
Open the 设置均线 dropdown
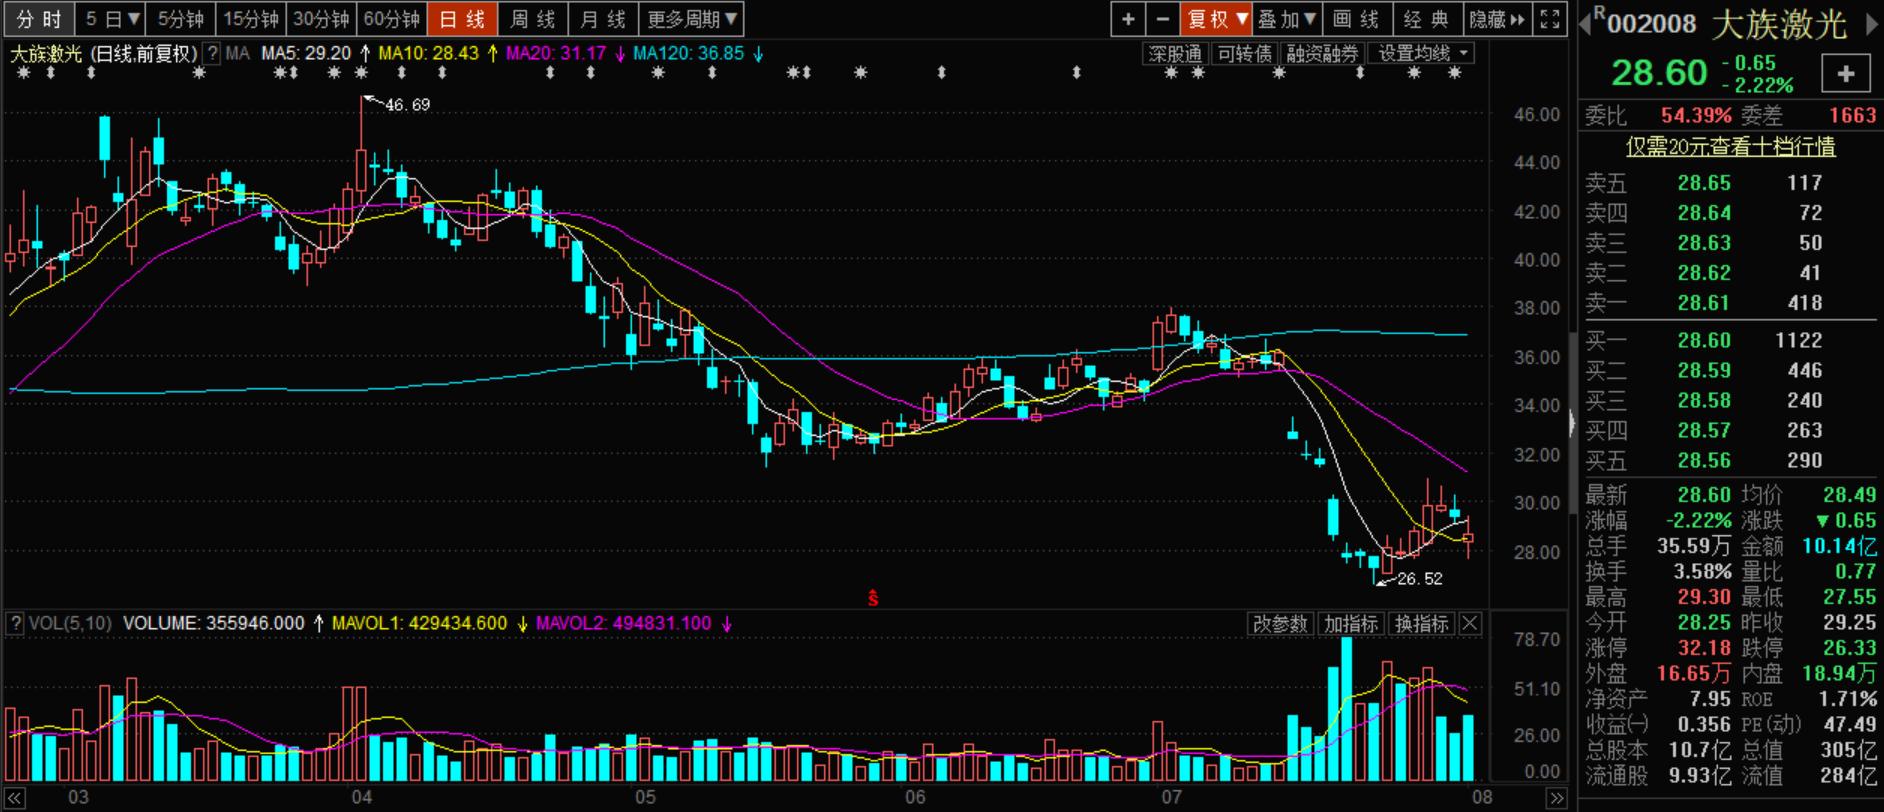[x=1422, y=54]
